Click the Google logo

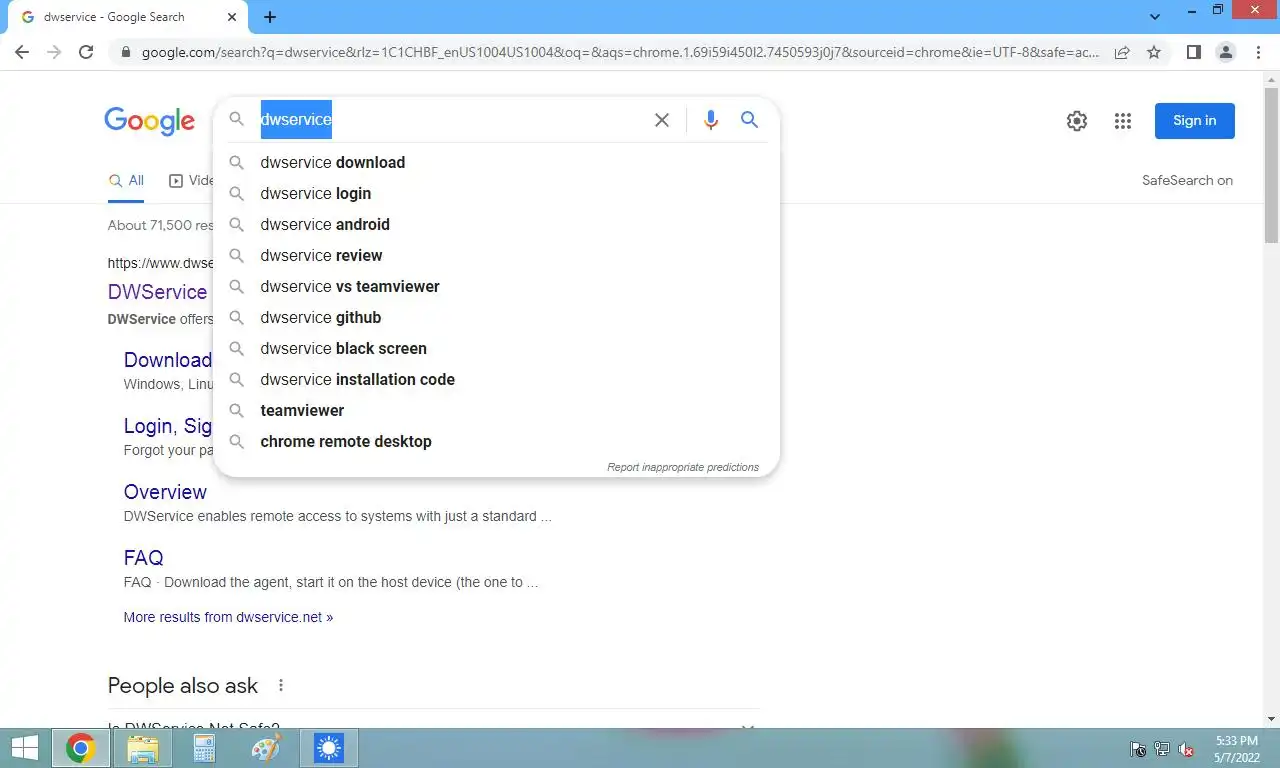pos(149,121)
